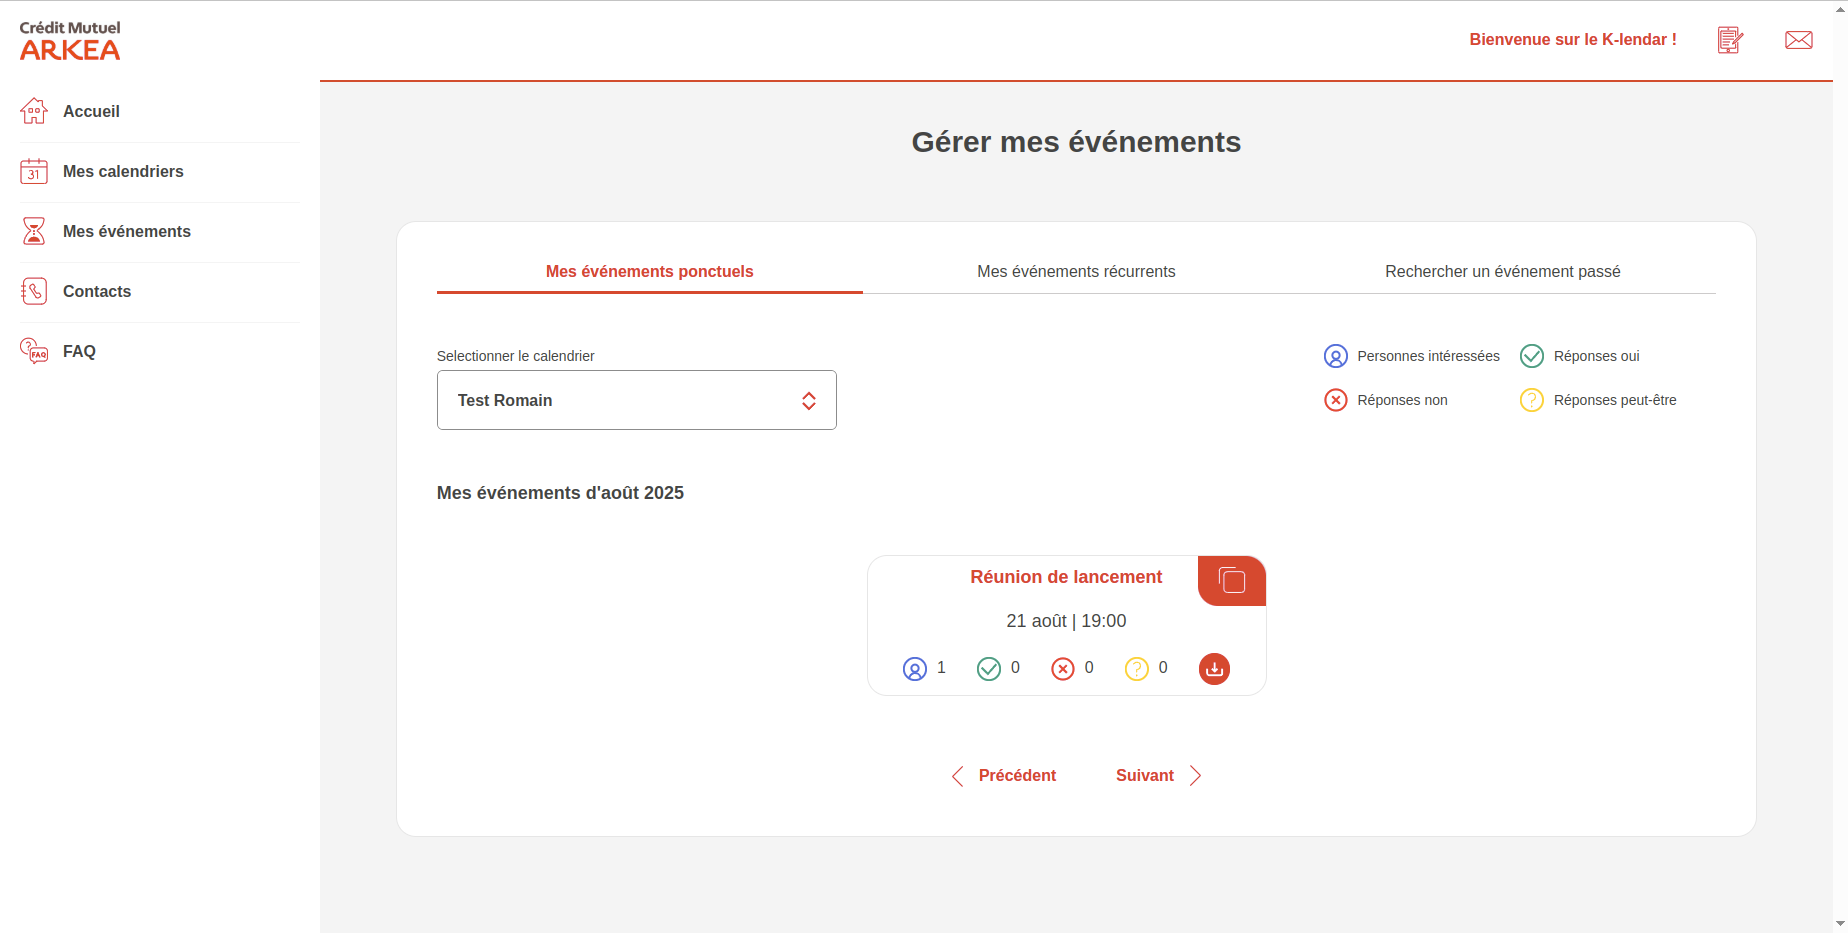Open Réunion de lancement event title

(1066, 577)
